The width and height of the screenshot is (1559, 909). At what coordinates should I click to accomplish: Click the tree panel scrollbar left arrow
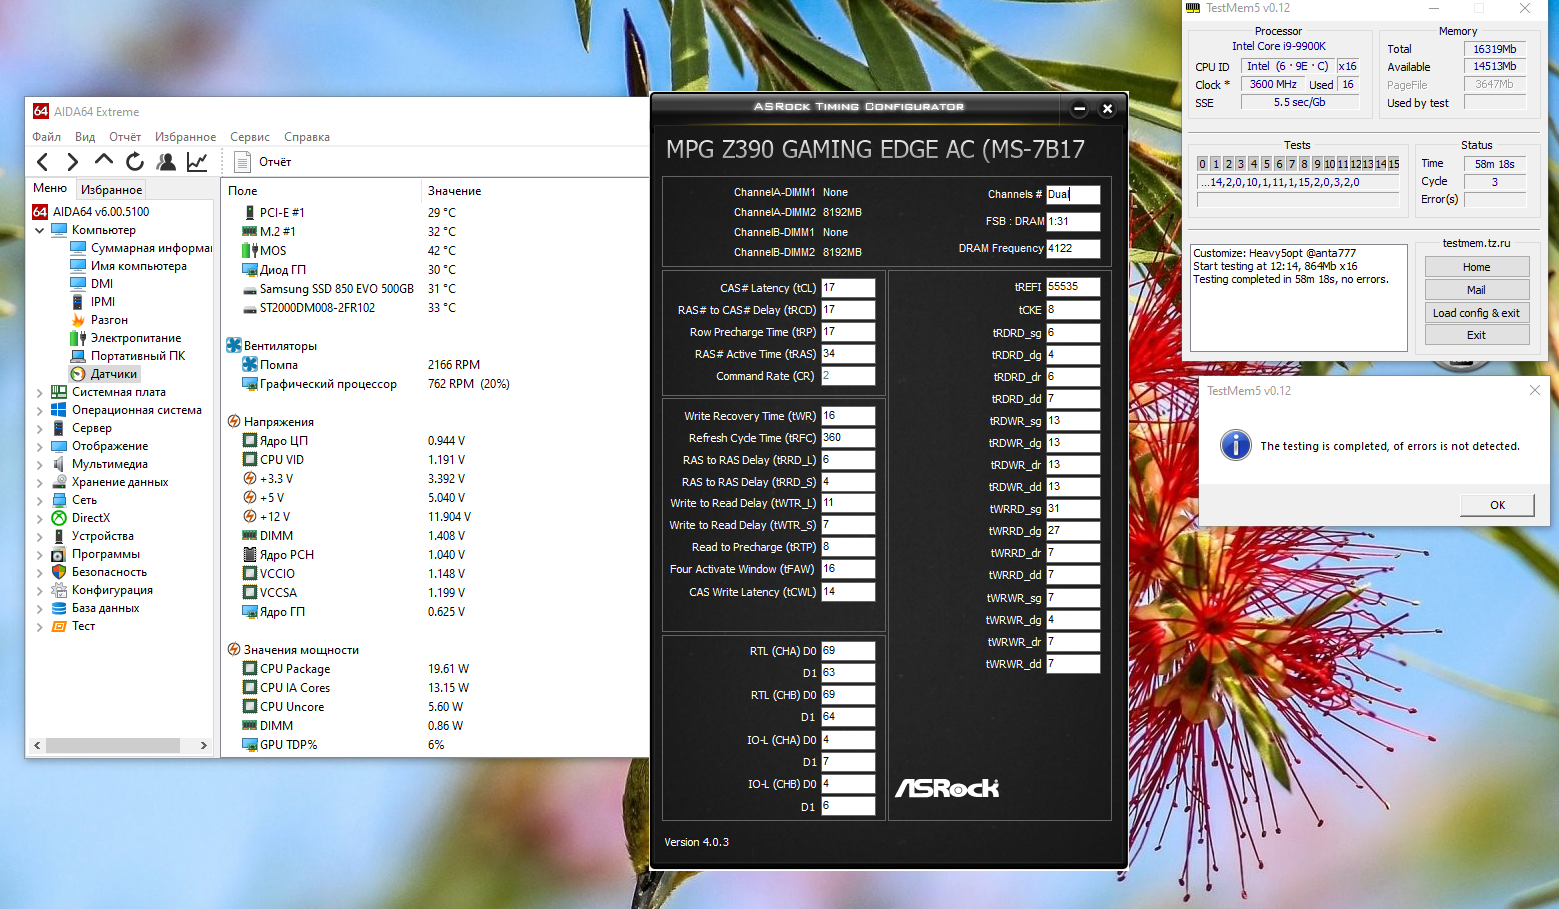(38, 745)
